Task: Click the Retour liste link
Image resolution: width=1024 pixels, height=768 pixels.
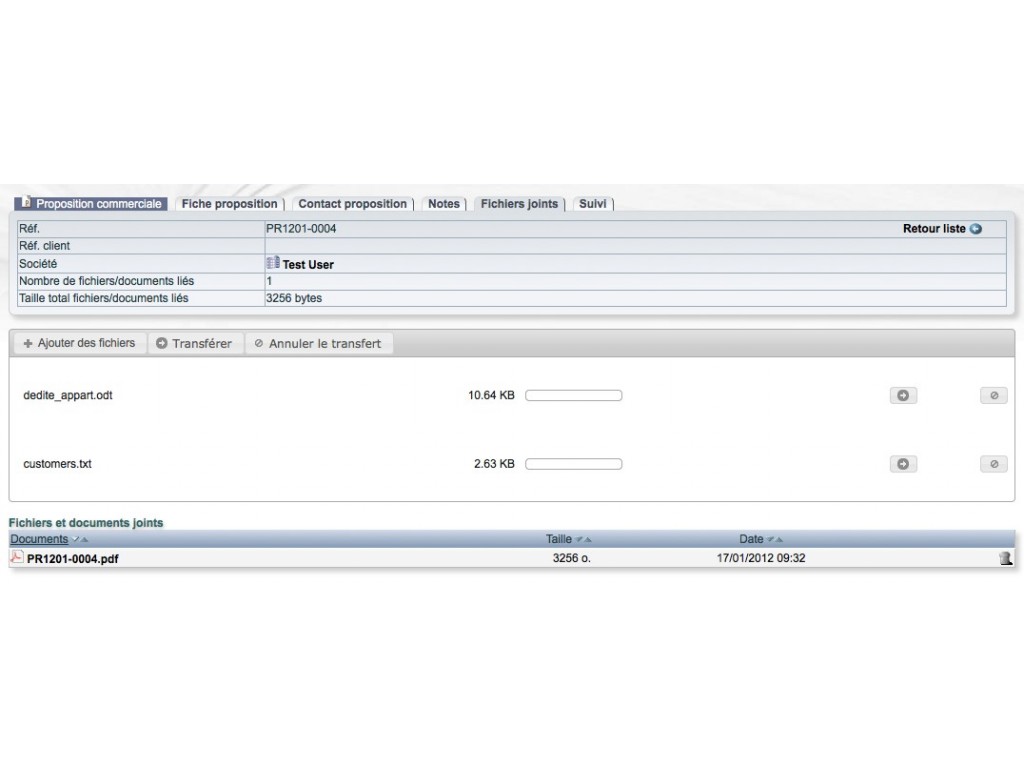Action: click(x=934, y=229)
